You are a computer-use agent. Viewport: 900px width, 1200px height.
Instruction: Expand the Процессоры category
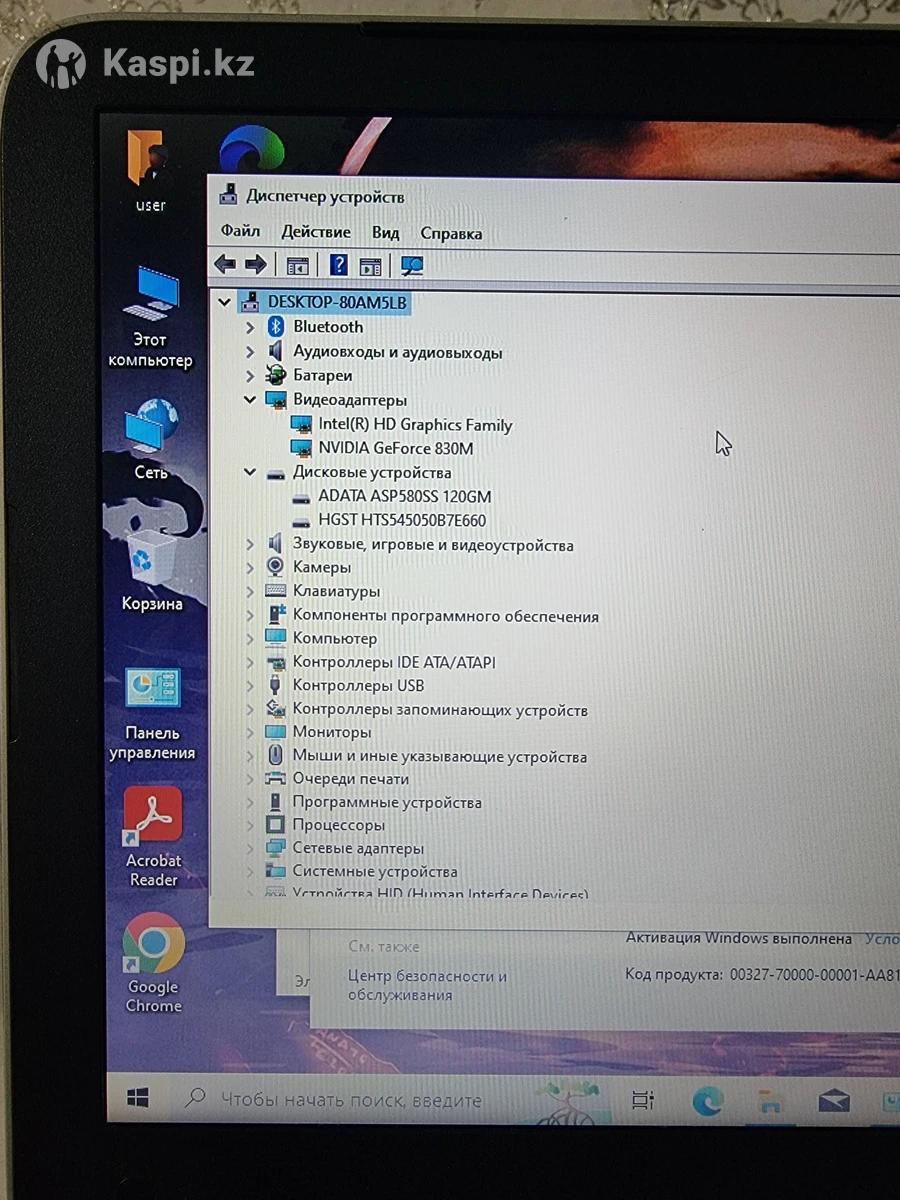[250, 825]
